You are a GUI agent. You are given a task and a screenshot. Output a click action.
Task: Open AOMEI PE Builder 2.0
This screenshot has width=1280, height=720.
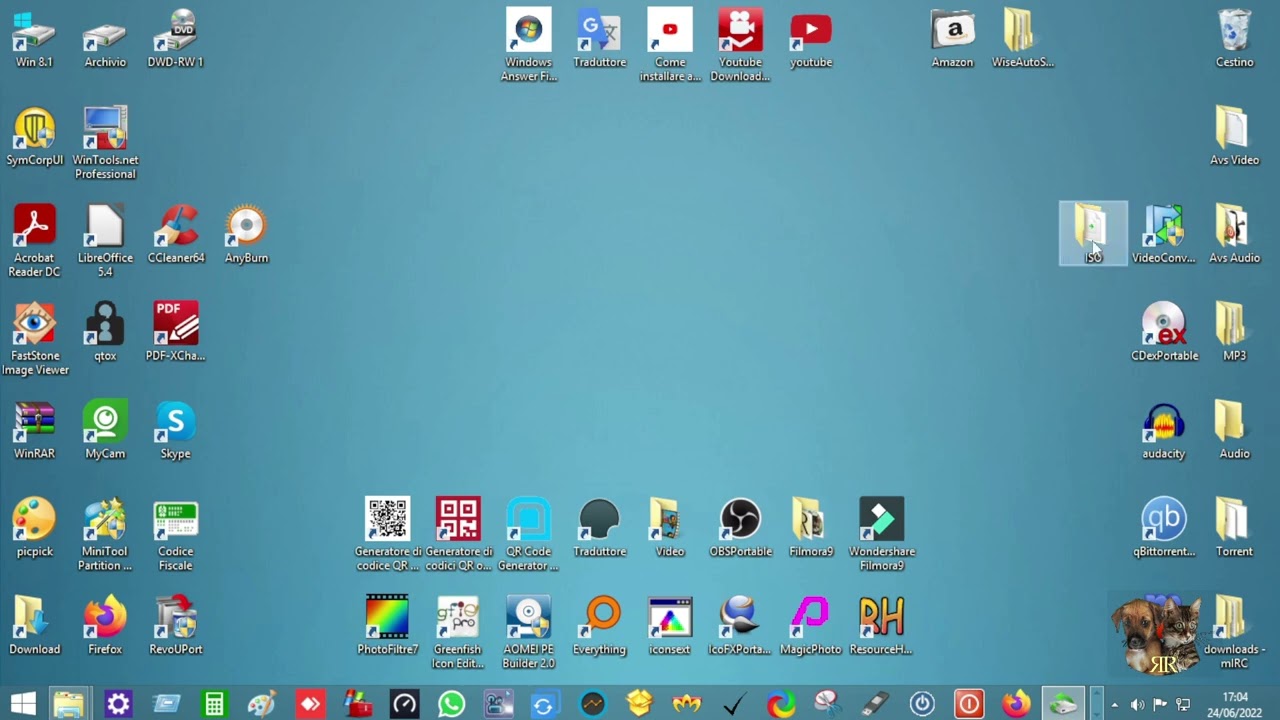pos(528,634)
